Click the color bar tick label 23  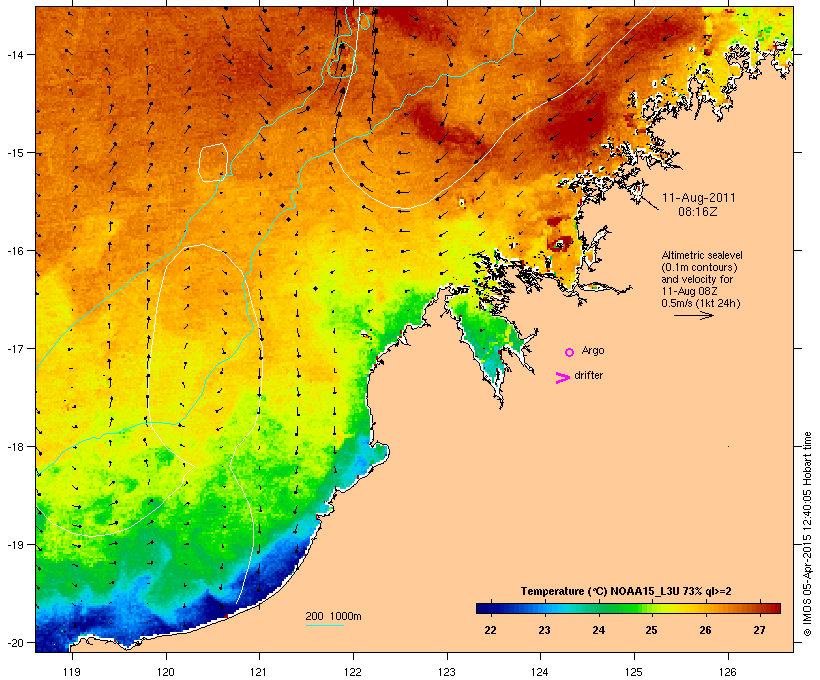[544, 630]
